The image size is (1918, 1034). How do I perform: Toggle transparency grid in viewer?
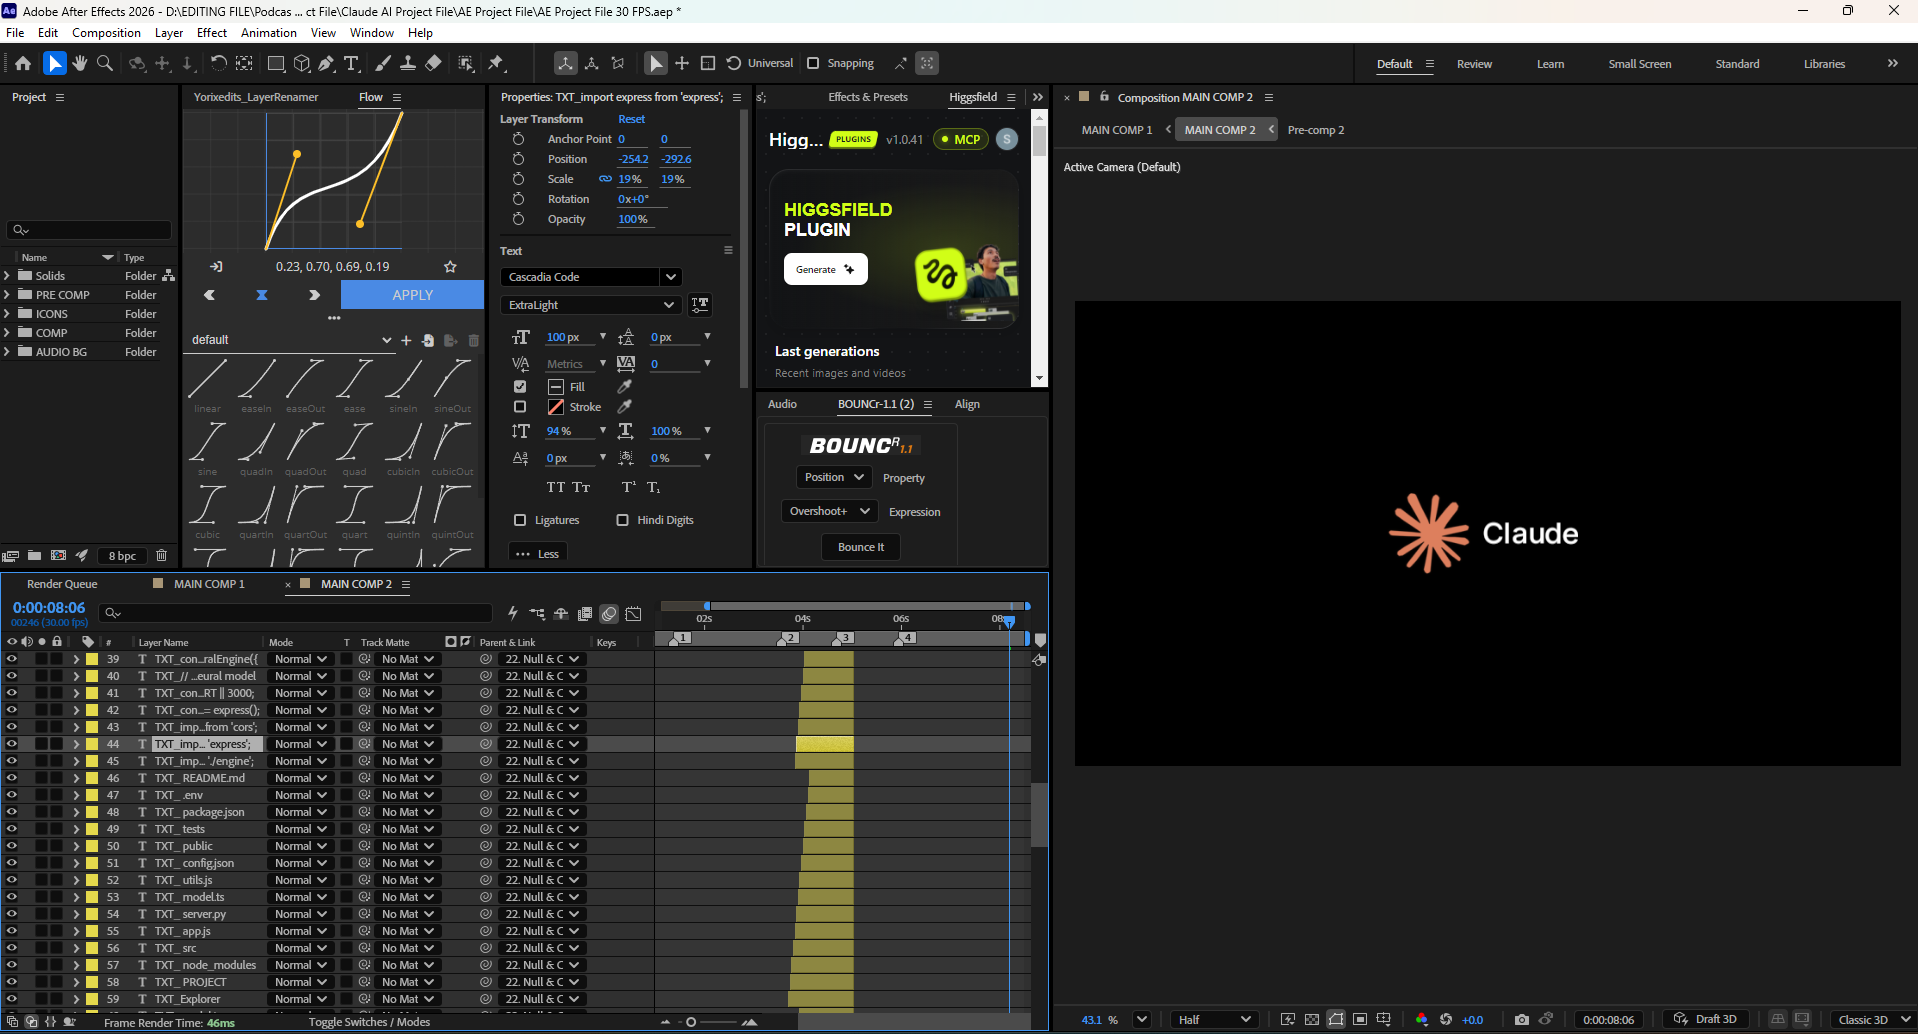[x=1312, y=1019]
